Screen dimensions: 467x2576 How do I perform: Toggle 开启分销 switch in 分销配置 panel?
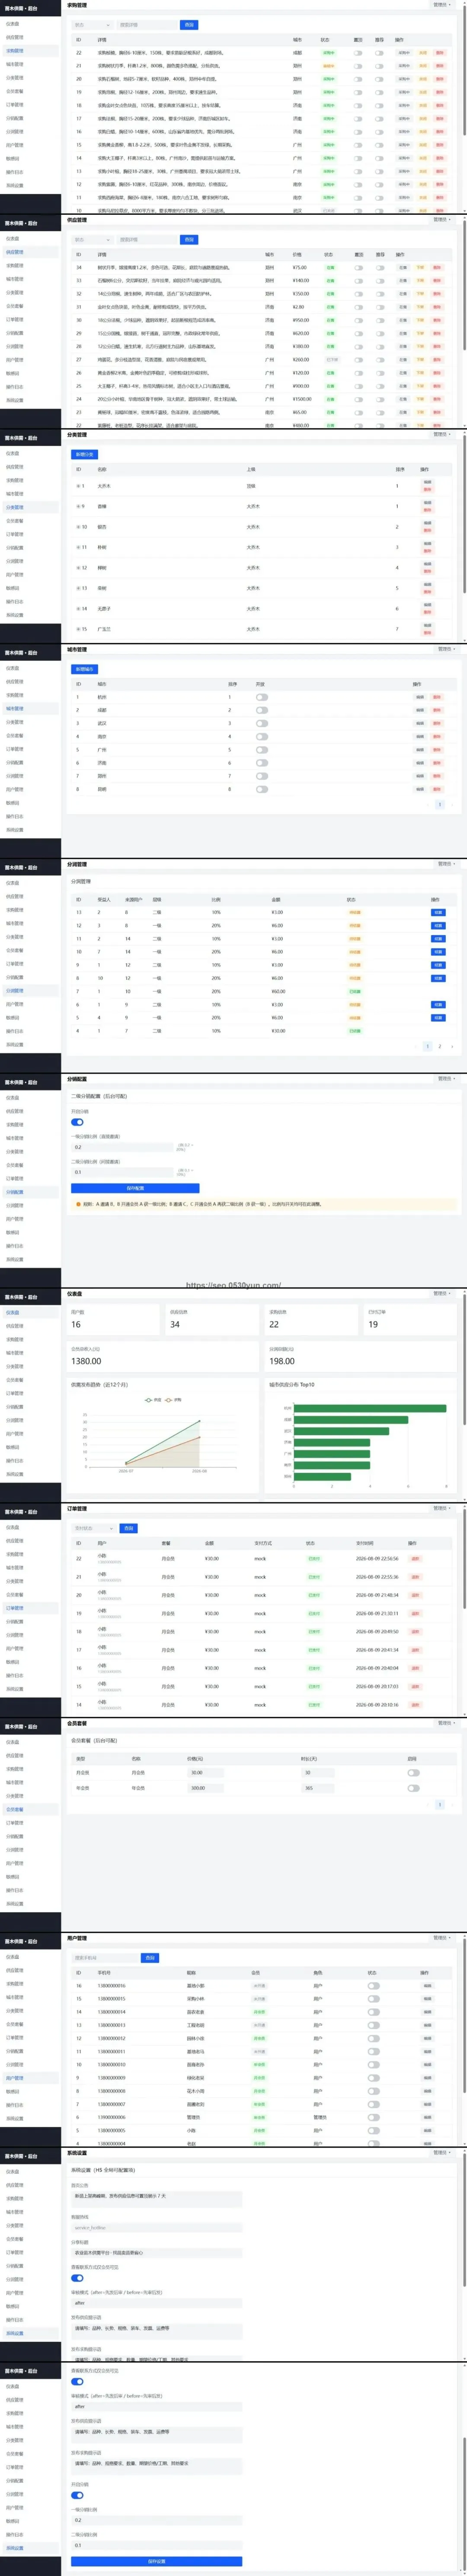click(77, 1122)
